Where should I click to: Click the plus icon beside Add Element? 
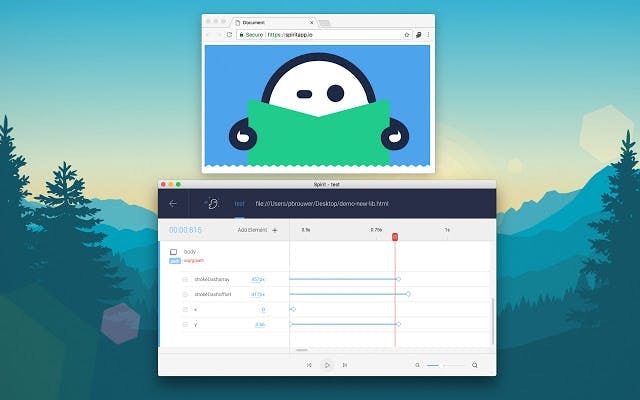click(x=275, y=230)
